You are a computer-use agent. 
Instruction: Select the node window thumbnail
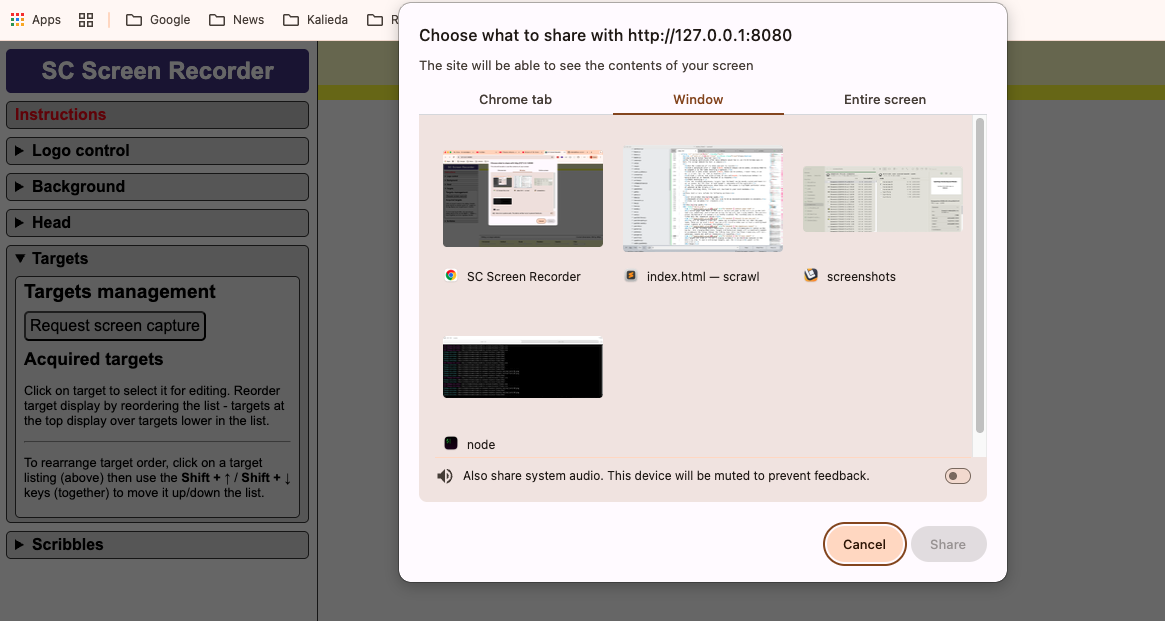(x=522, y=367)
